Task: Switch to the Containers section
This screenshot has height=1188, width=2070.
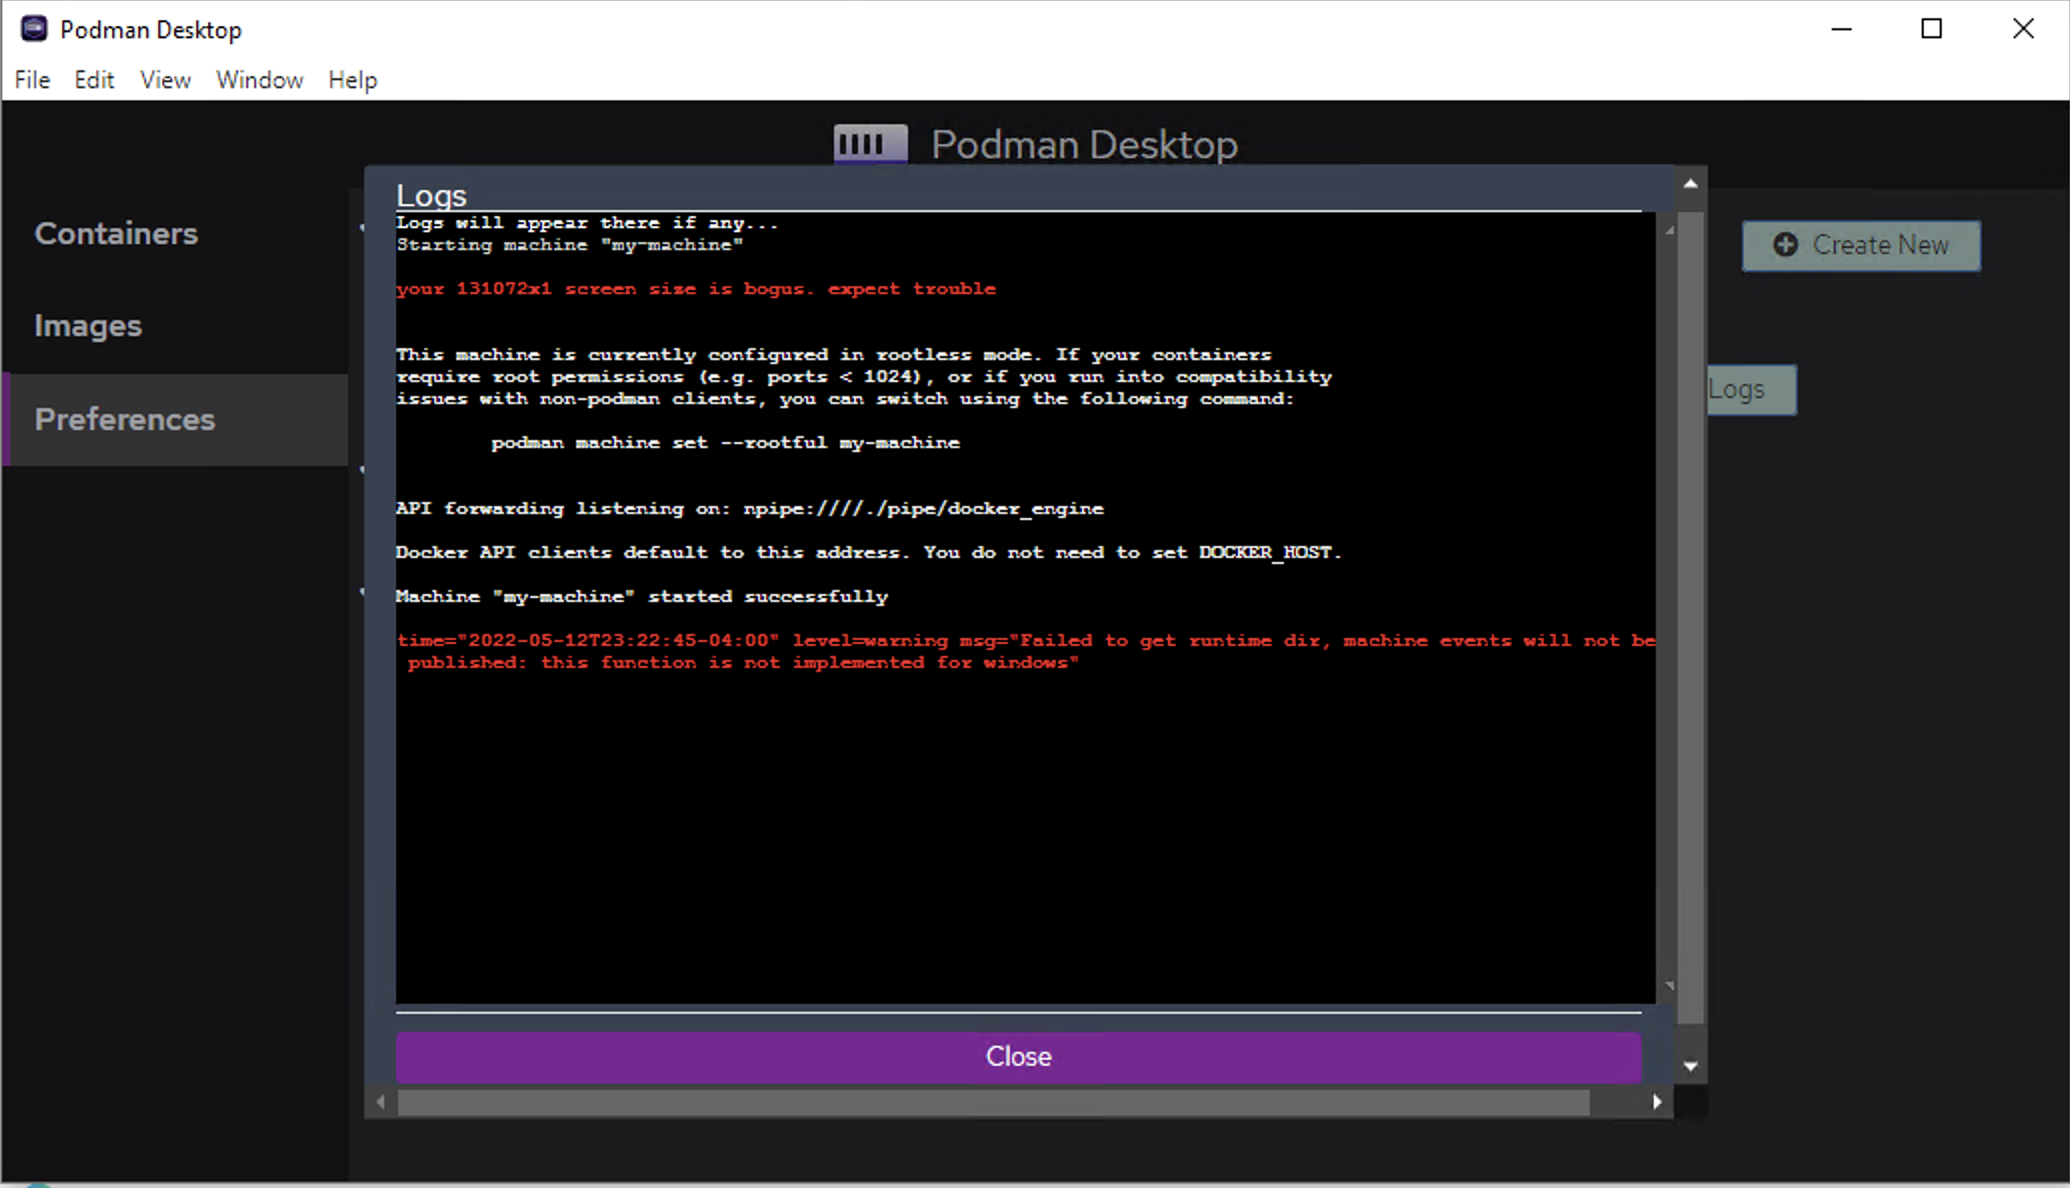Action: (x=116, y=233)
